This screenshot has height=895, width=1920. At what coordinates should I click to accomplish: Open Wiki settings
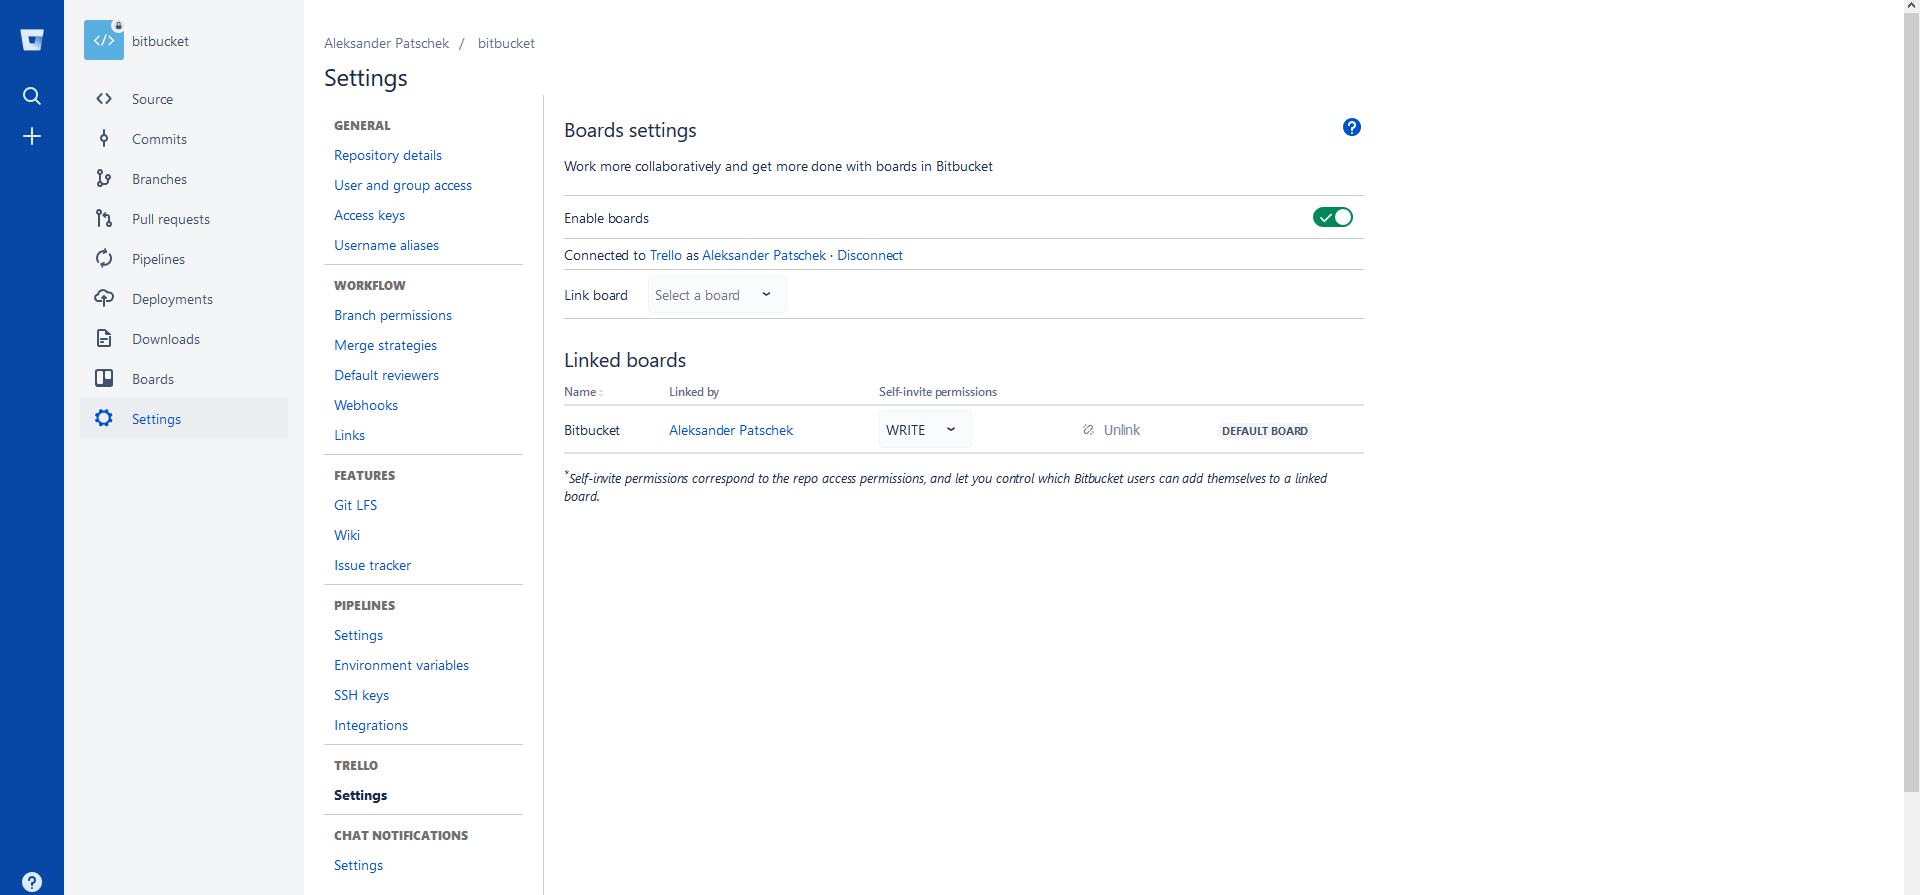coord(347,535)
